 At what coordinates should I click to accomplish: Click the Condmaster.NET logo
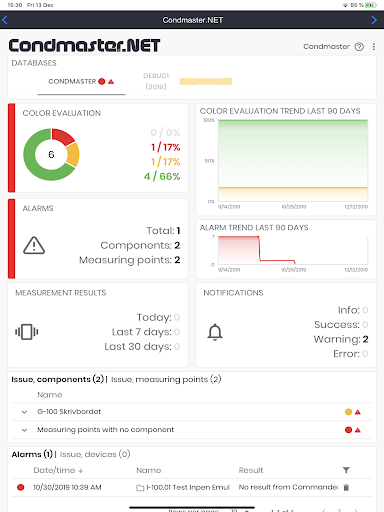(x=84, y=45)
